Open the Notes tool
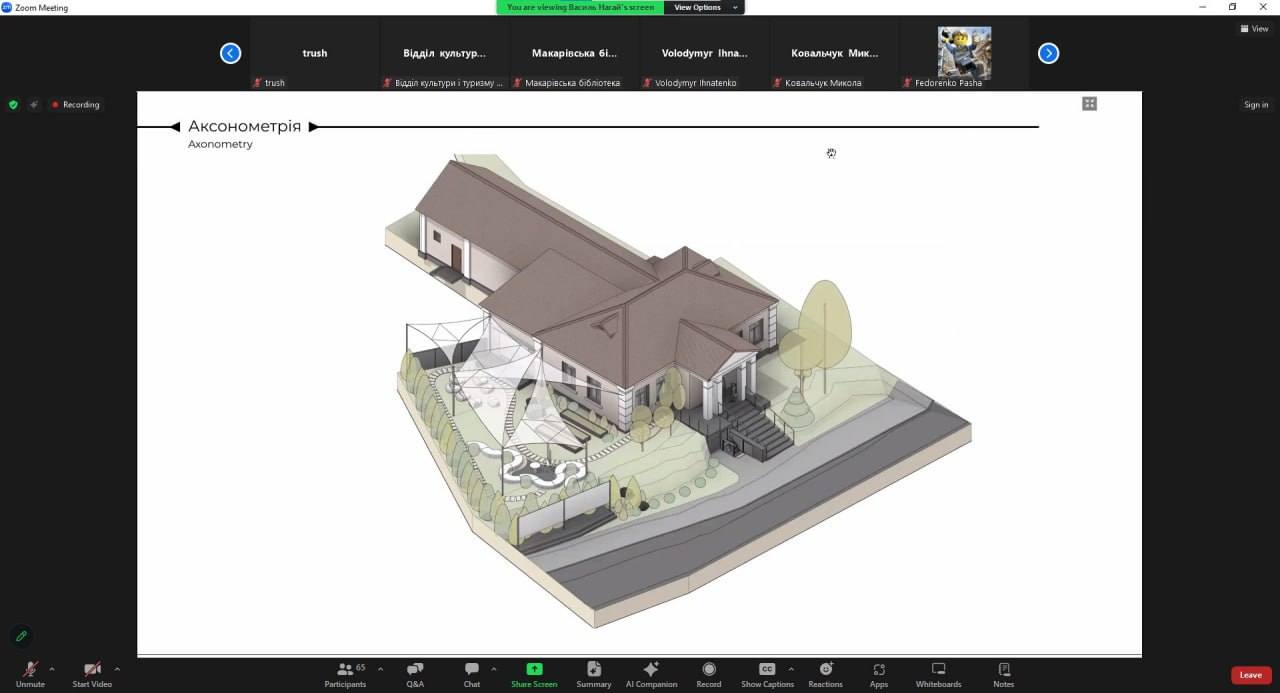 1003,674
